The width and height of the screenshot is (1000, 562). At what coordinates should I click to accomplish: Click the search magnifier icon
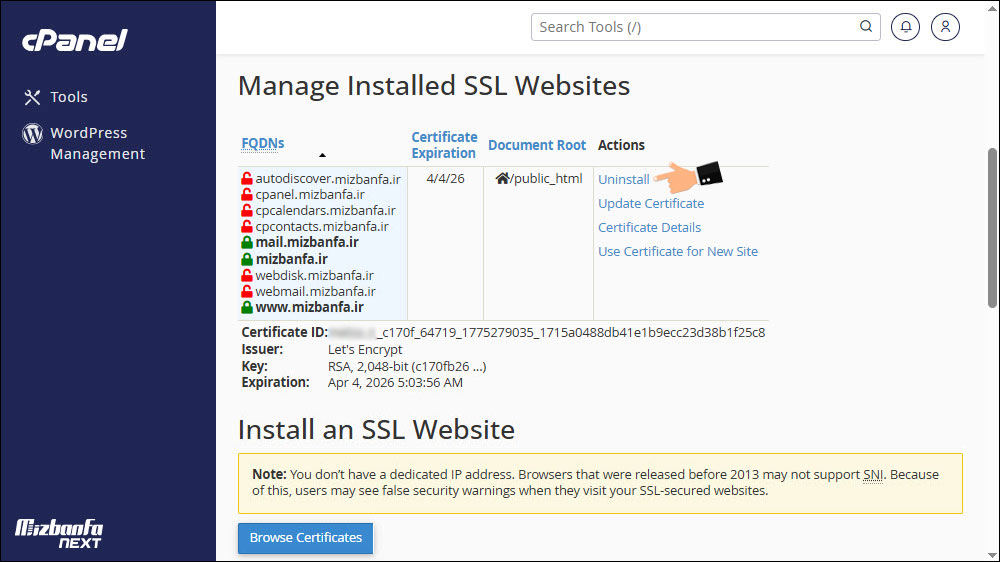coord(865,26)
